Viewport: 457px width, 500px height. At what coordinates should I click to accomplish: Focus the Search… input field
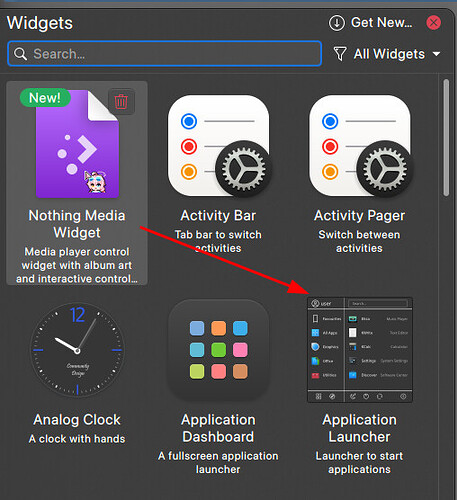coord(165,54)
